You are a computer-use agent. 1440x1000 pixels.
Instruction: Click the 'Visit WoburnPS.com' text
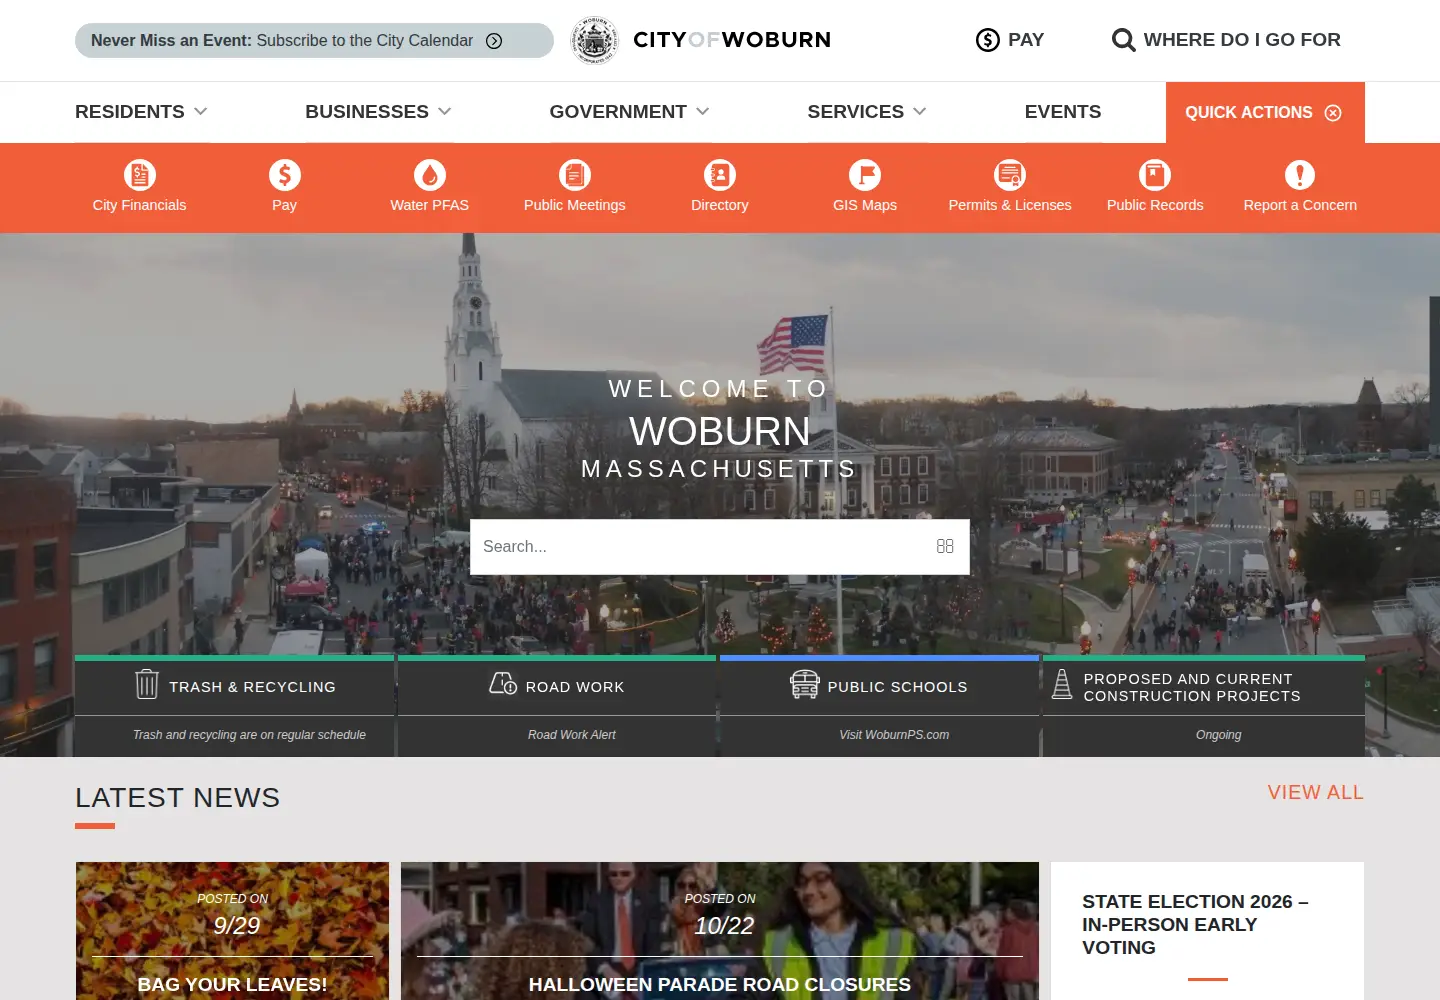point(894,735)
